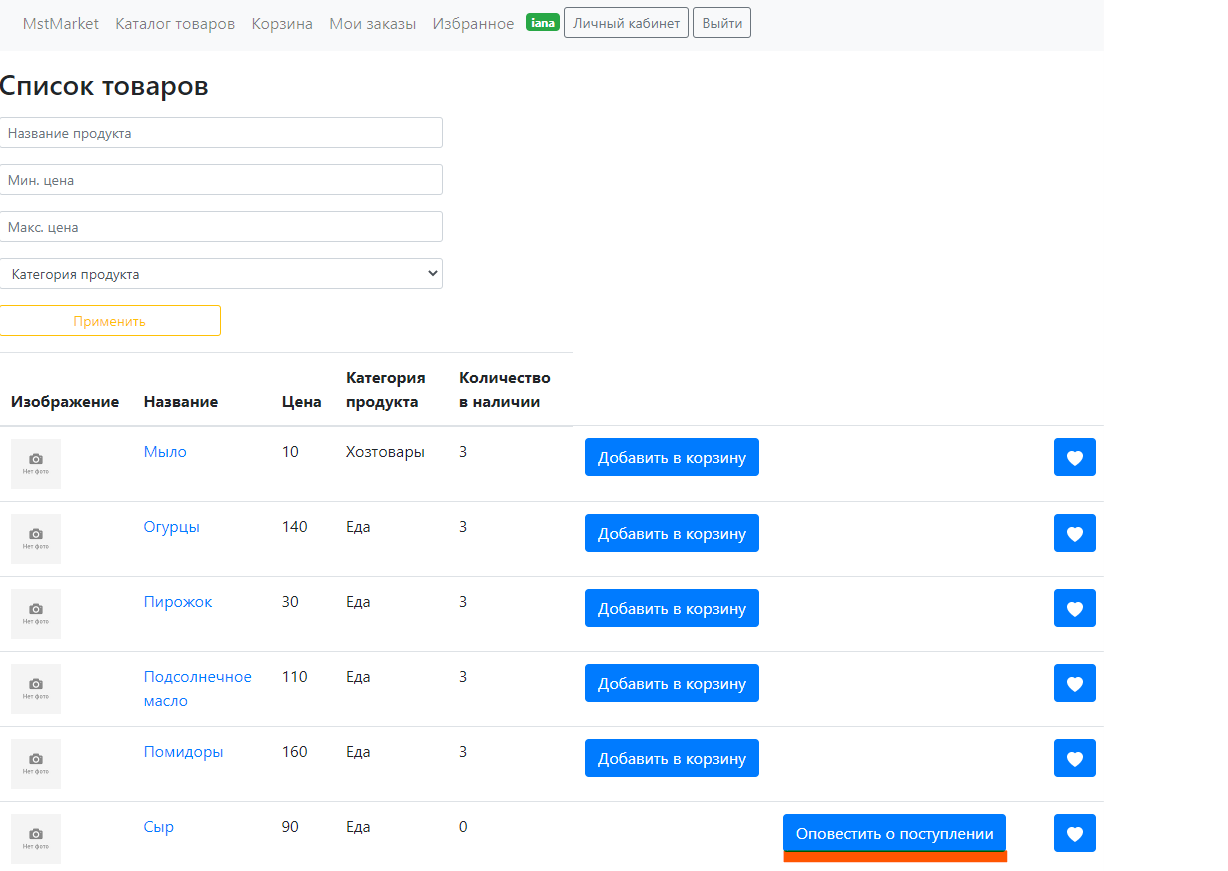This screenshot has height=871, width=1228.
Task: Click heart icon in Огурцы row
Action: point(1075,533)
